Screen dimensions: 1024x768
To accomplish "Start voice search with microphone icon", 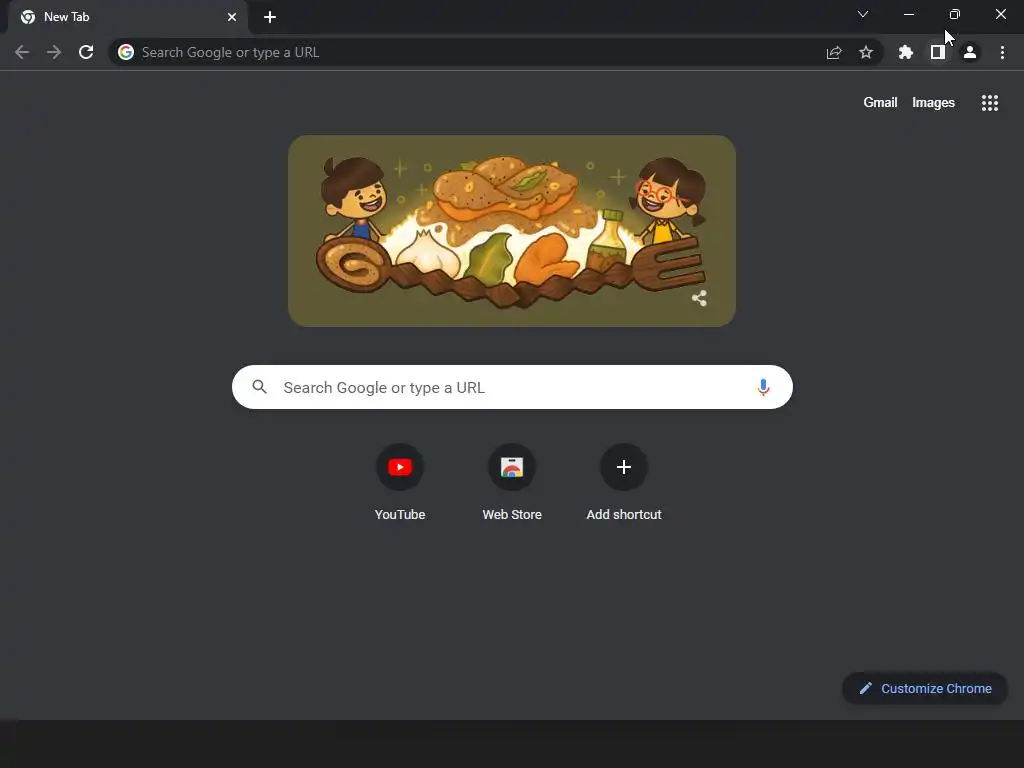I will point(763,387).
